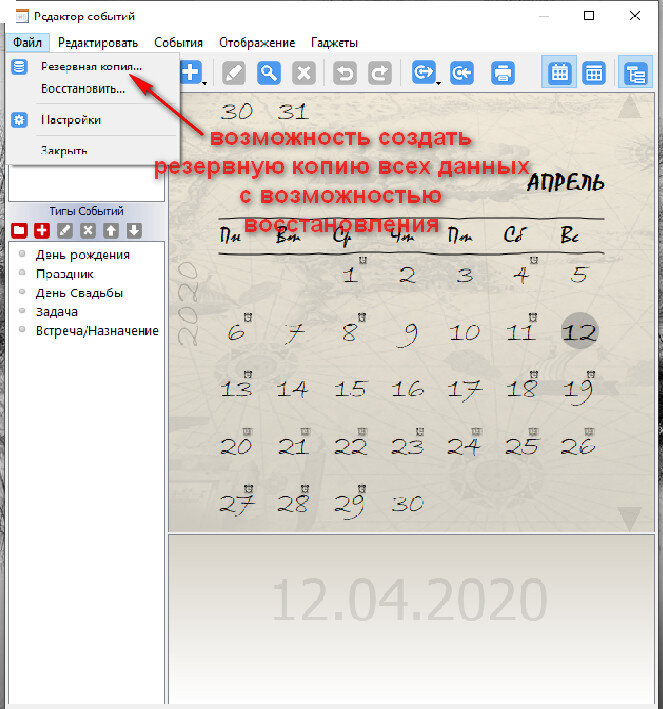Screen dimensions: 663x709
Task: Click the undo arrow icon
Action: (x=345, y=73)
